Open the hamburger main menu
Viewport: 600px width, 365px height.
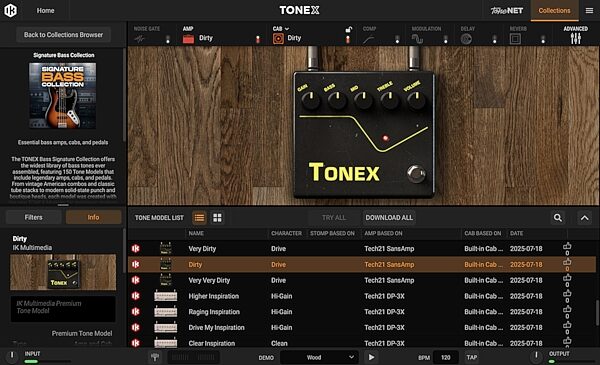(589, 11)
